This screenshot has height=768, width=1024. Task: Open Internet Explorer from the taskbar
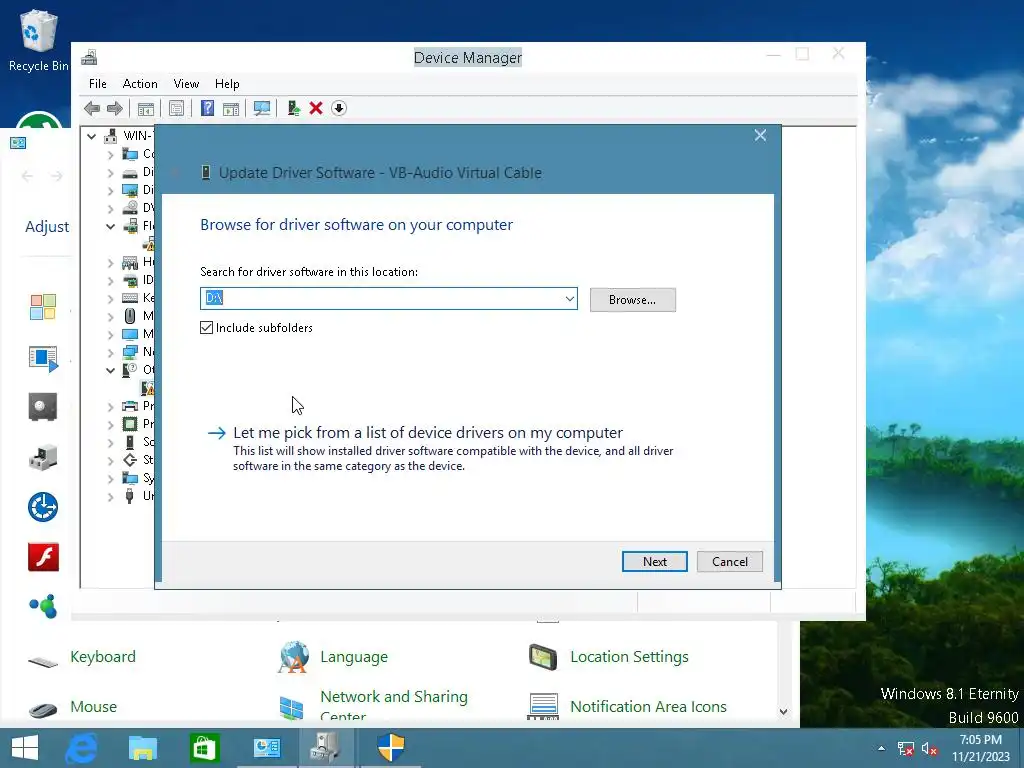(82, 748)
